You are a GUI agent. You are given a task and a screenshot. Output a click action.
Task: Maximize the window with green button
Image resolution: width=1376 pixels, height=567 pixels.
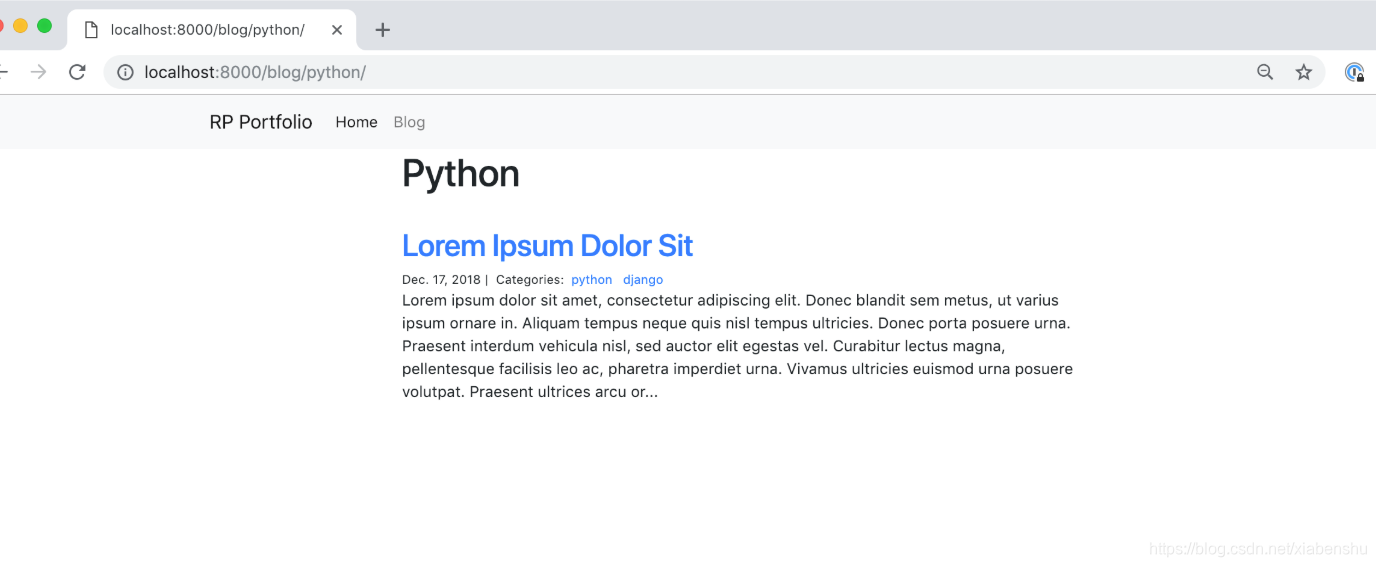click(x=44, y=26)
